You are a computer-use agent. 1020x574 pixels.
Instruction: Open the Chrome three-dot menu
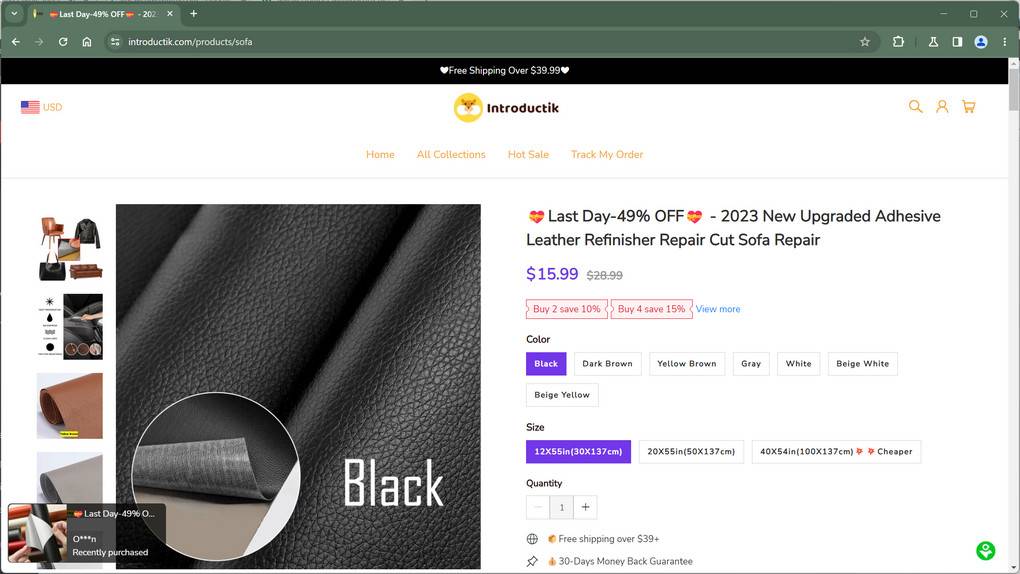click(1004, 42)
